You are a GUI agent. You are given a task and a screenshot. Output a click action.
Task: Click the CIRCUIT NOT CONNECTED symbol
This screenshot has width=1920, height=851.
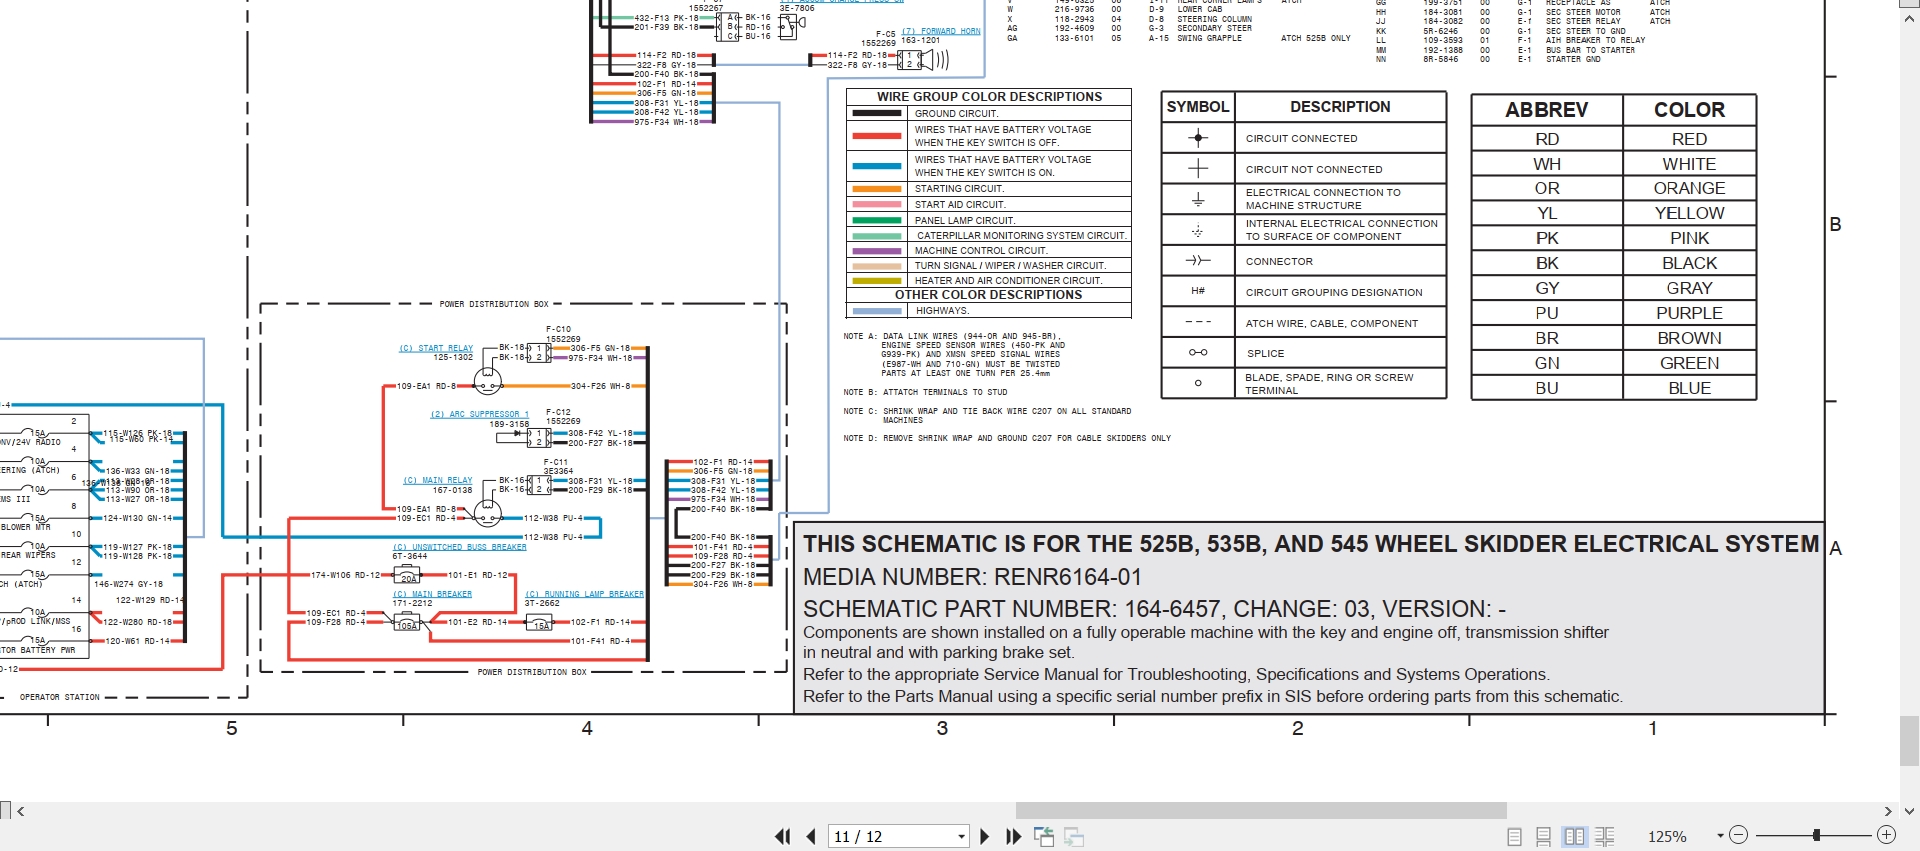point(1198,169)
